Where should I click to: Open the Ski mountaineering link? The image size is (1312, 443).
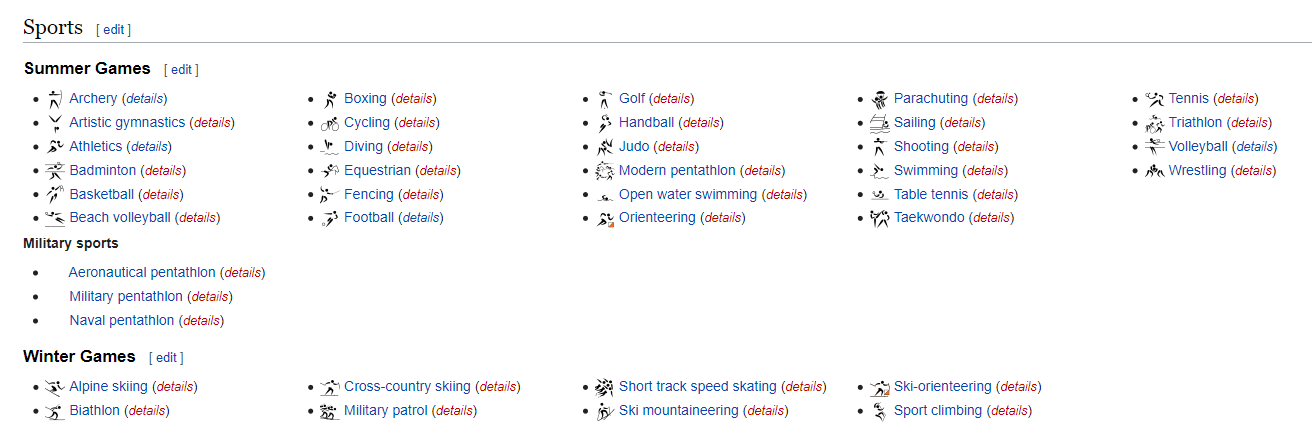[x=678, y=411]
